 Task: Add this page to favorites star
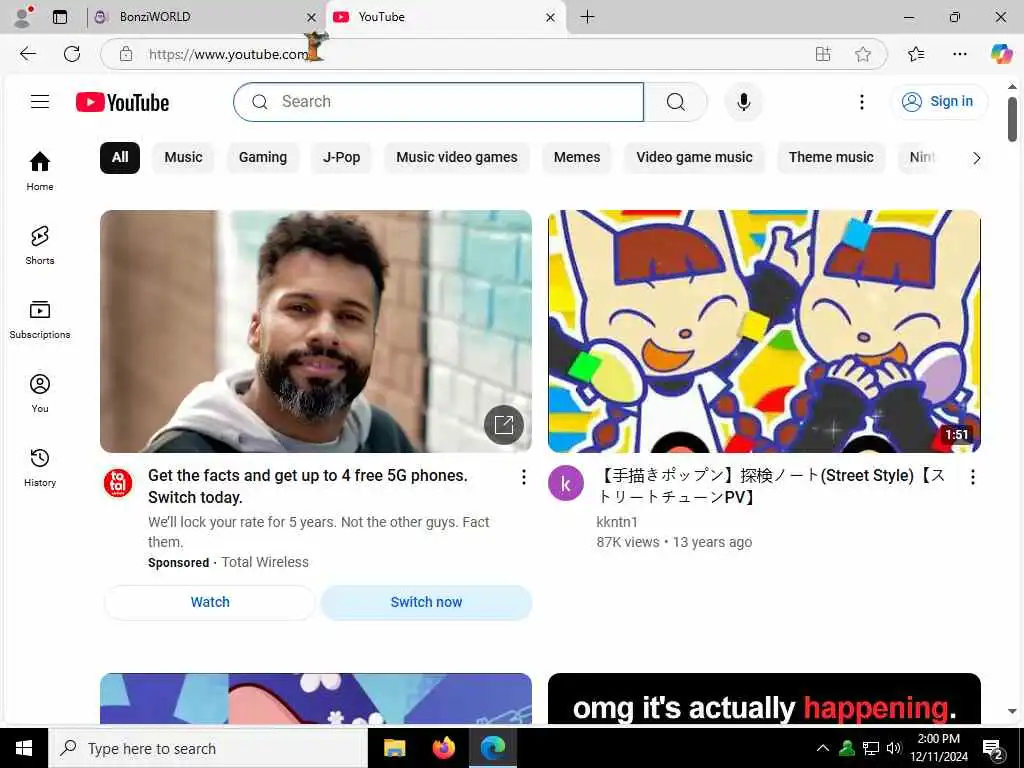point(863,54)
